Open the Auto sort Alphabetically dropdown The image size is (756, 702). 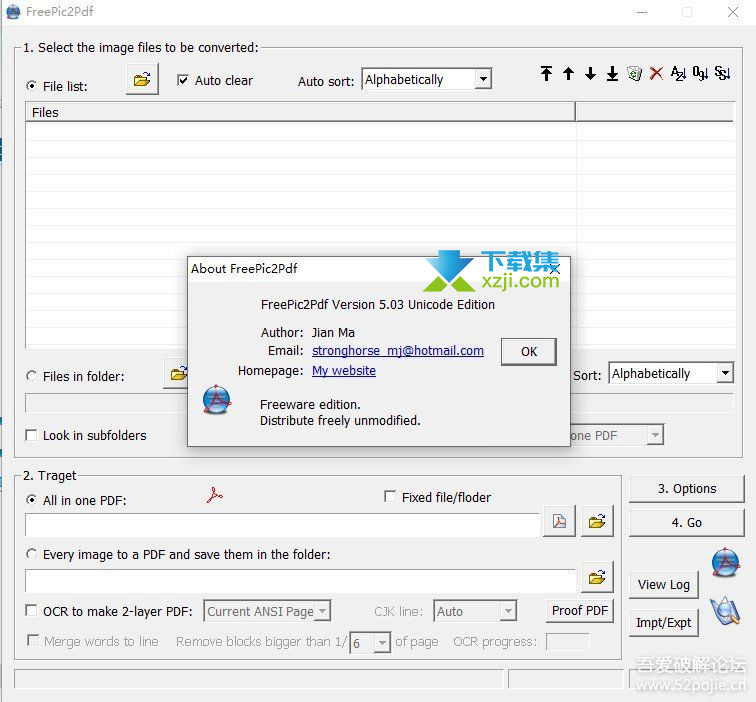483,79
